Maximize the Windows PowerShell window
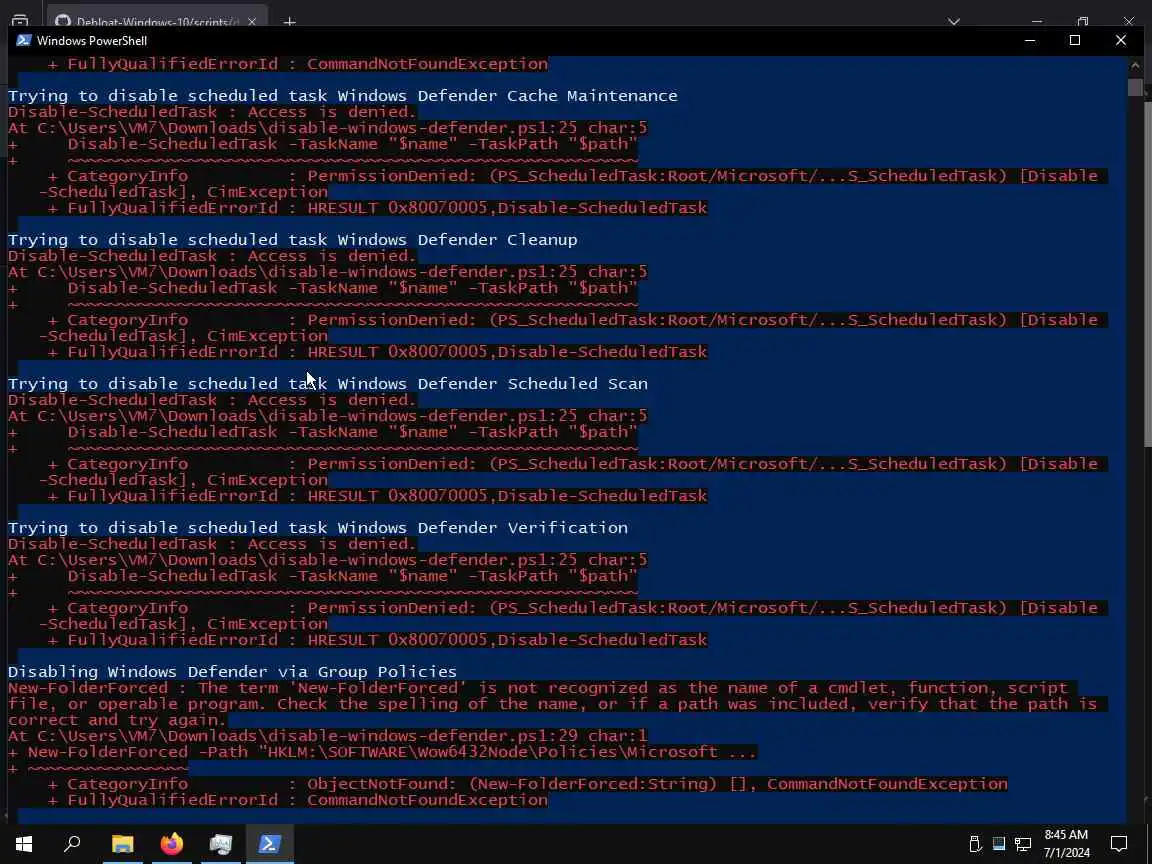Image resolution: width=1152 pixels, height=864 pixels. pos(1075,40)
